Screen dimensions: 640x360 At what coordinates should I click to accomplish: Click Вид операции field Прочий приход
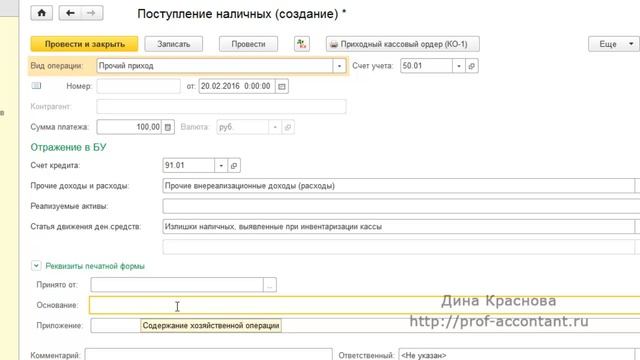pos(215,66)
